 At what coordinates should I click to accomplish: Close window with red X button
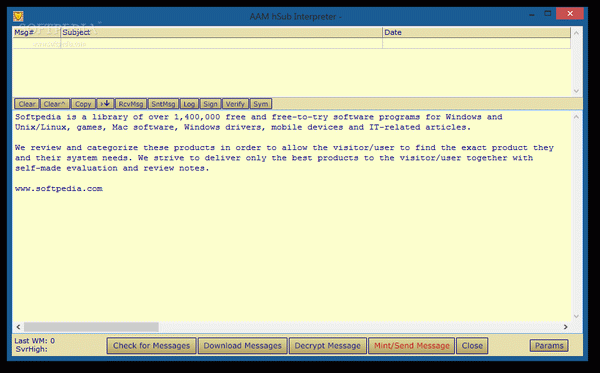pos(570,14)
